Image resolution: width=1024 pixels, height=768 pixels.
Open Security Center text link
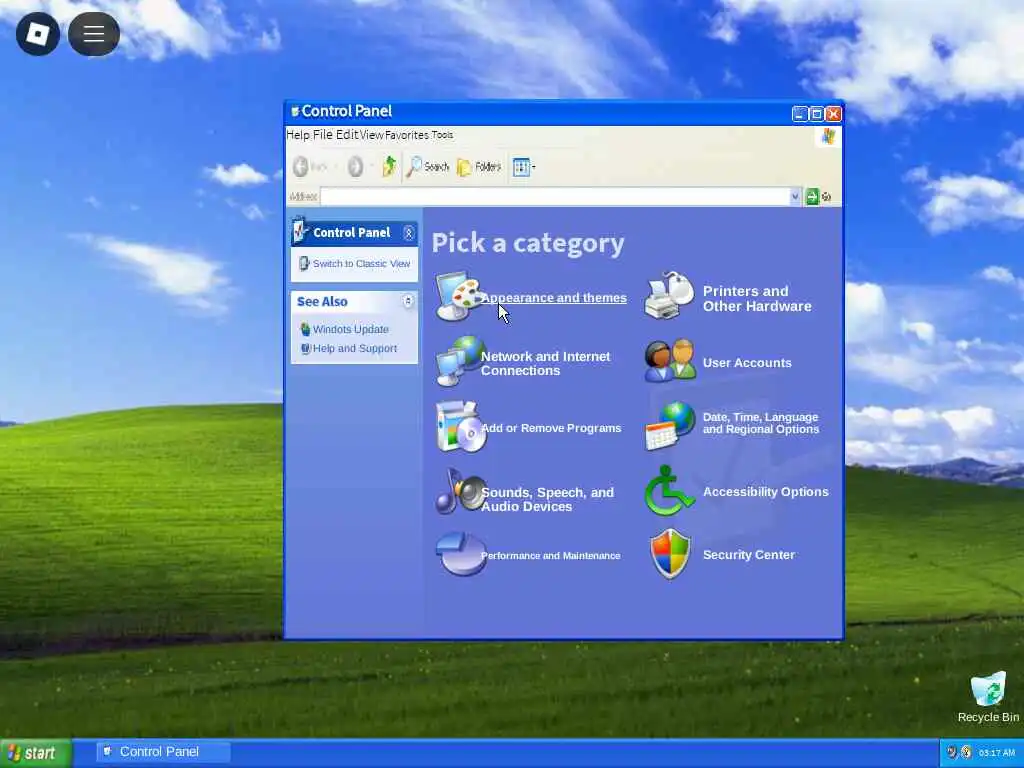(x=749, y=554)
